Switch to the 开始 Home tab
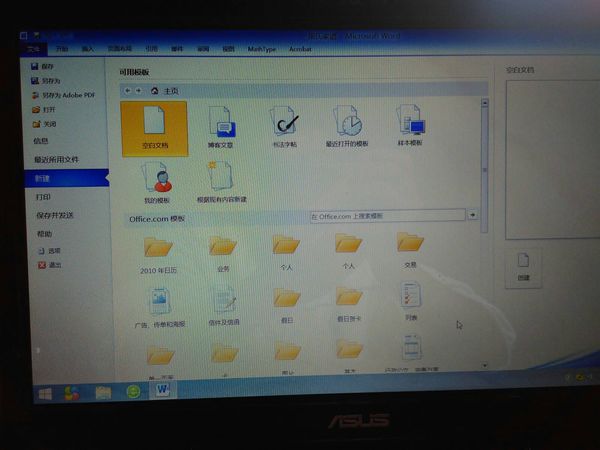 tap(62, 49)
